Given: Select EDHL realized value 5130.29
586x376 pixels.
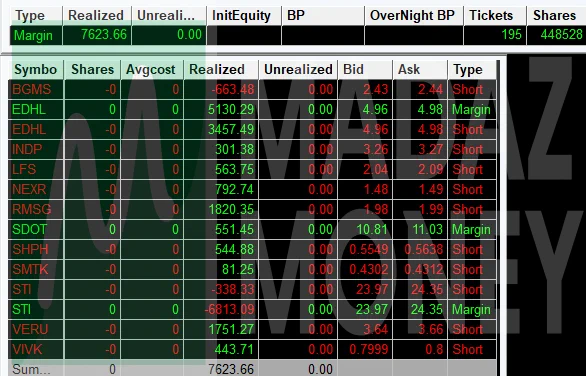Looking at the screenshot, I should coord(231,110).
